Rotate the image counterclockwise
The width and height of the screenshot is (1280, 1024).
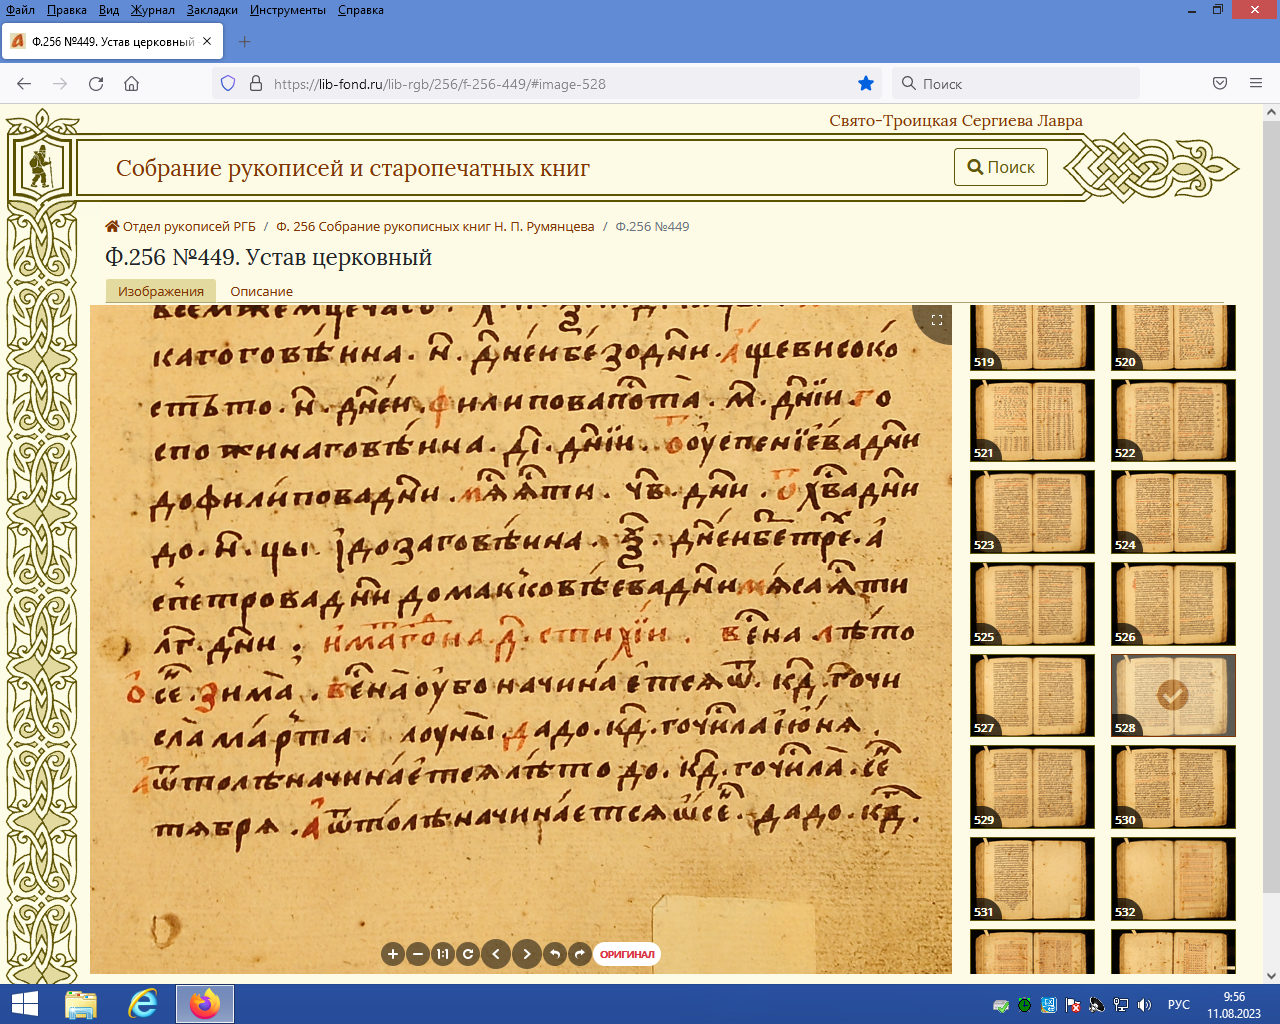[555, 954]
